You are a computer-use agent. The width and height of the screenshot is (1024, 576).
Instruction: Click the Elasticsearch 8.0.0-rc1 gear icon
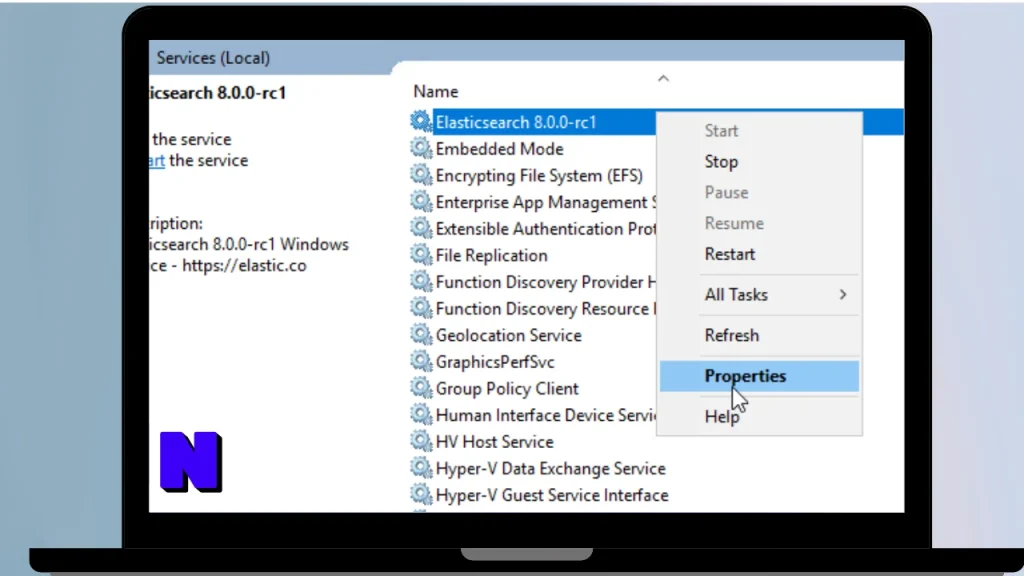(x=421, y=122)
